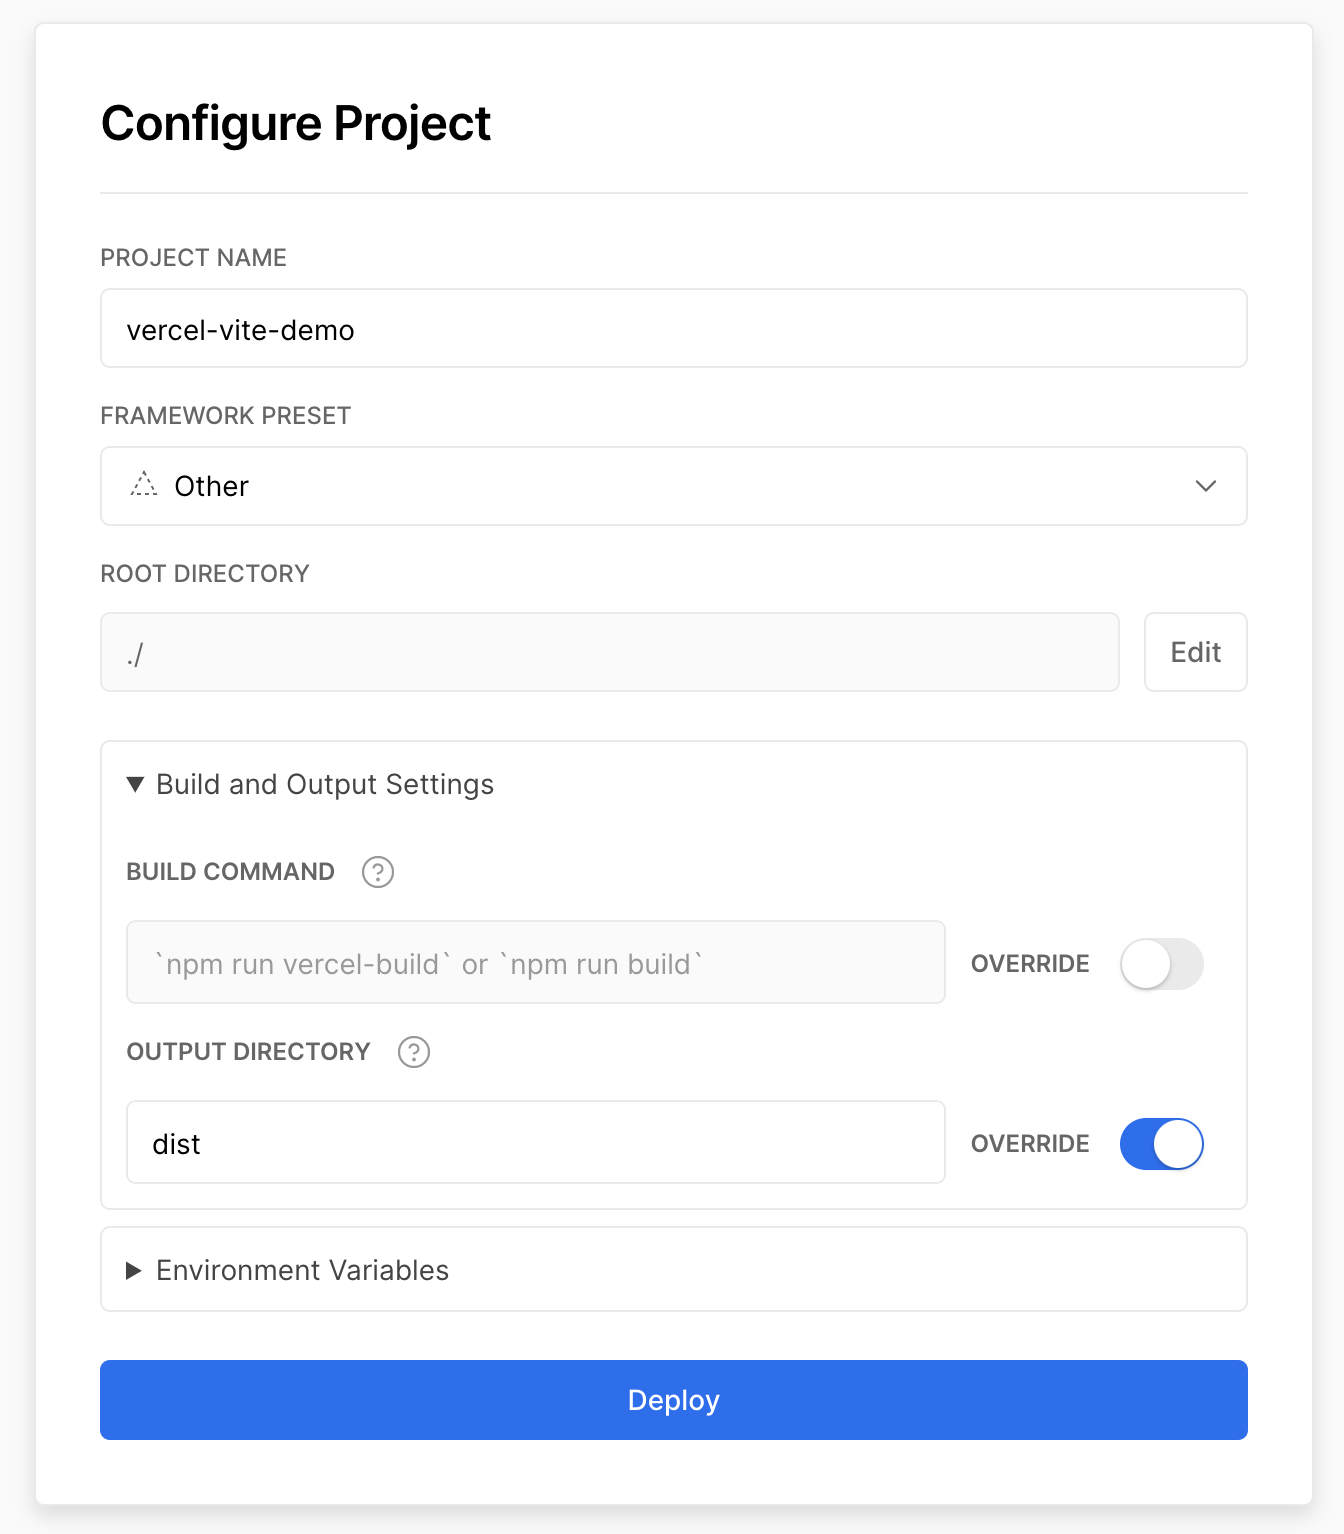Click Edit next to Root Directory
1344x1534 pixels.
click(1195, 652)
